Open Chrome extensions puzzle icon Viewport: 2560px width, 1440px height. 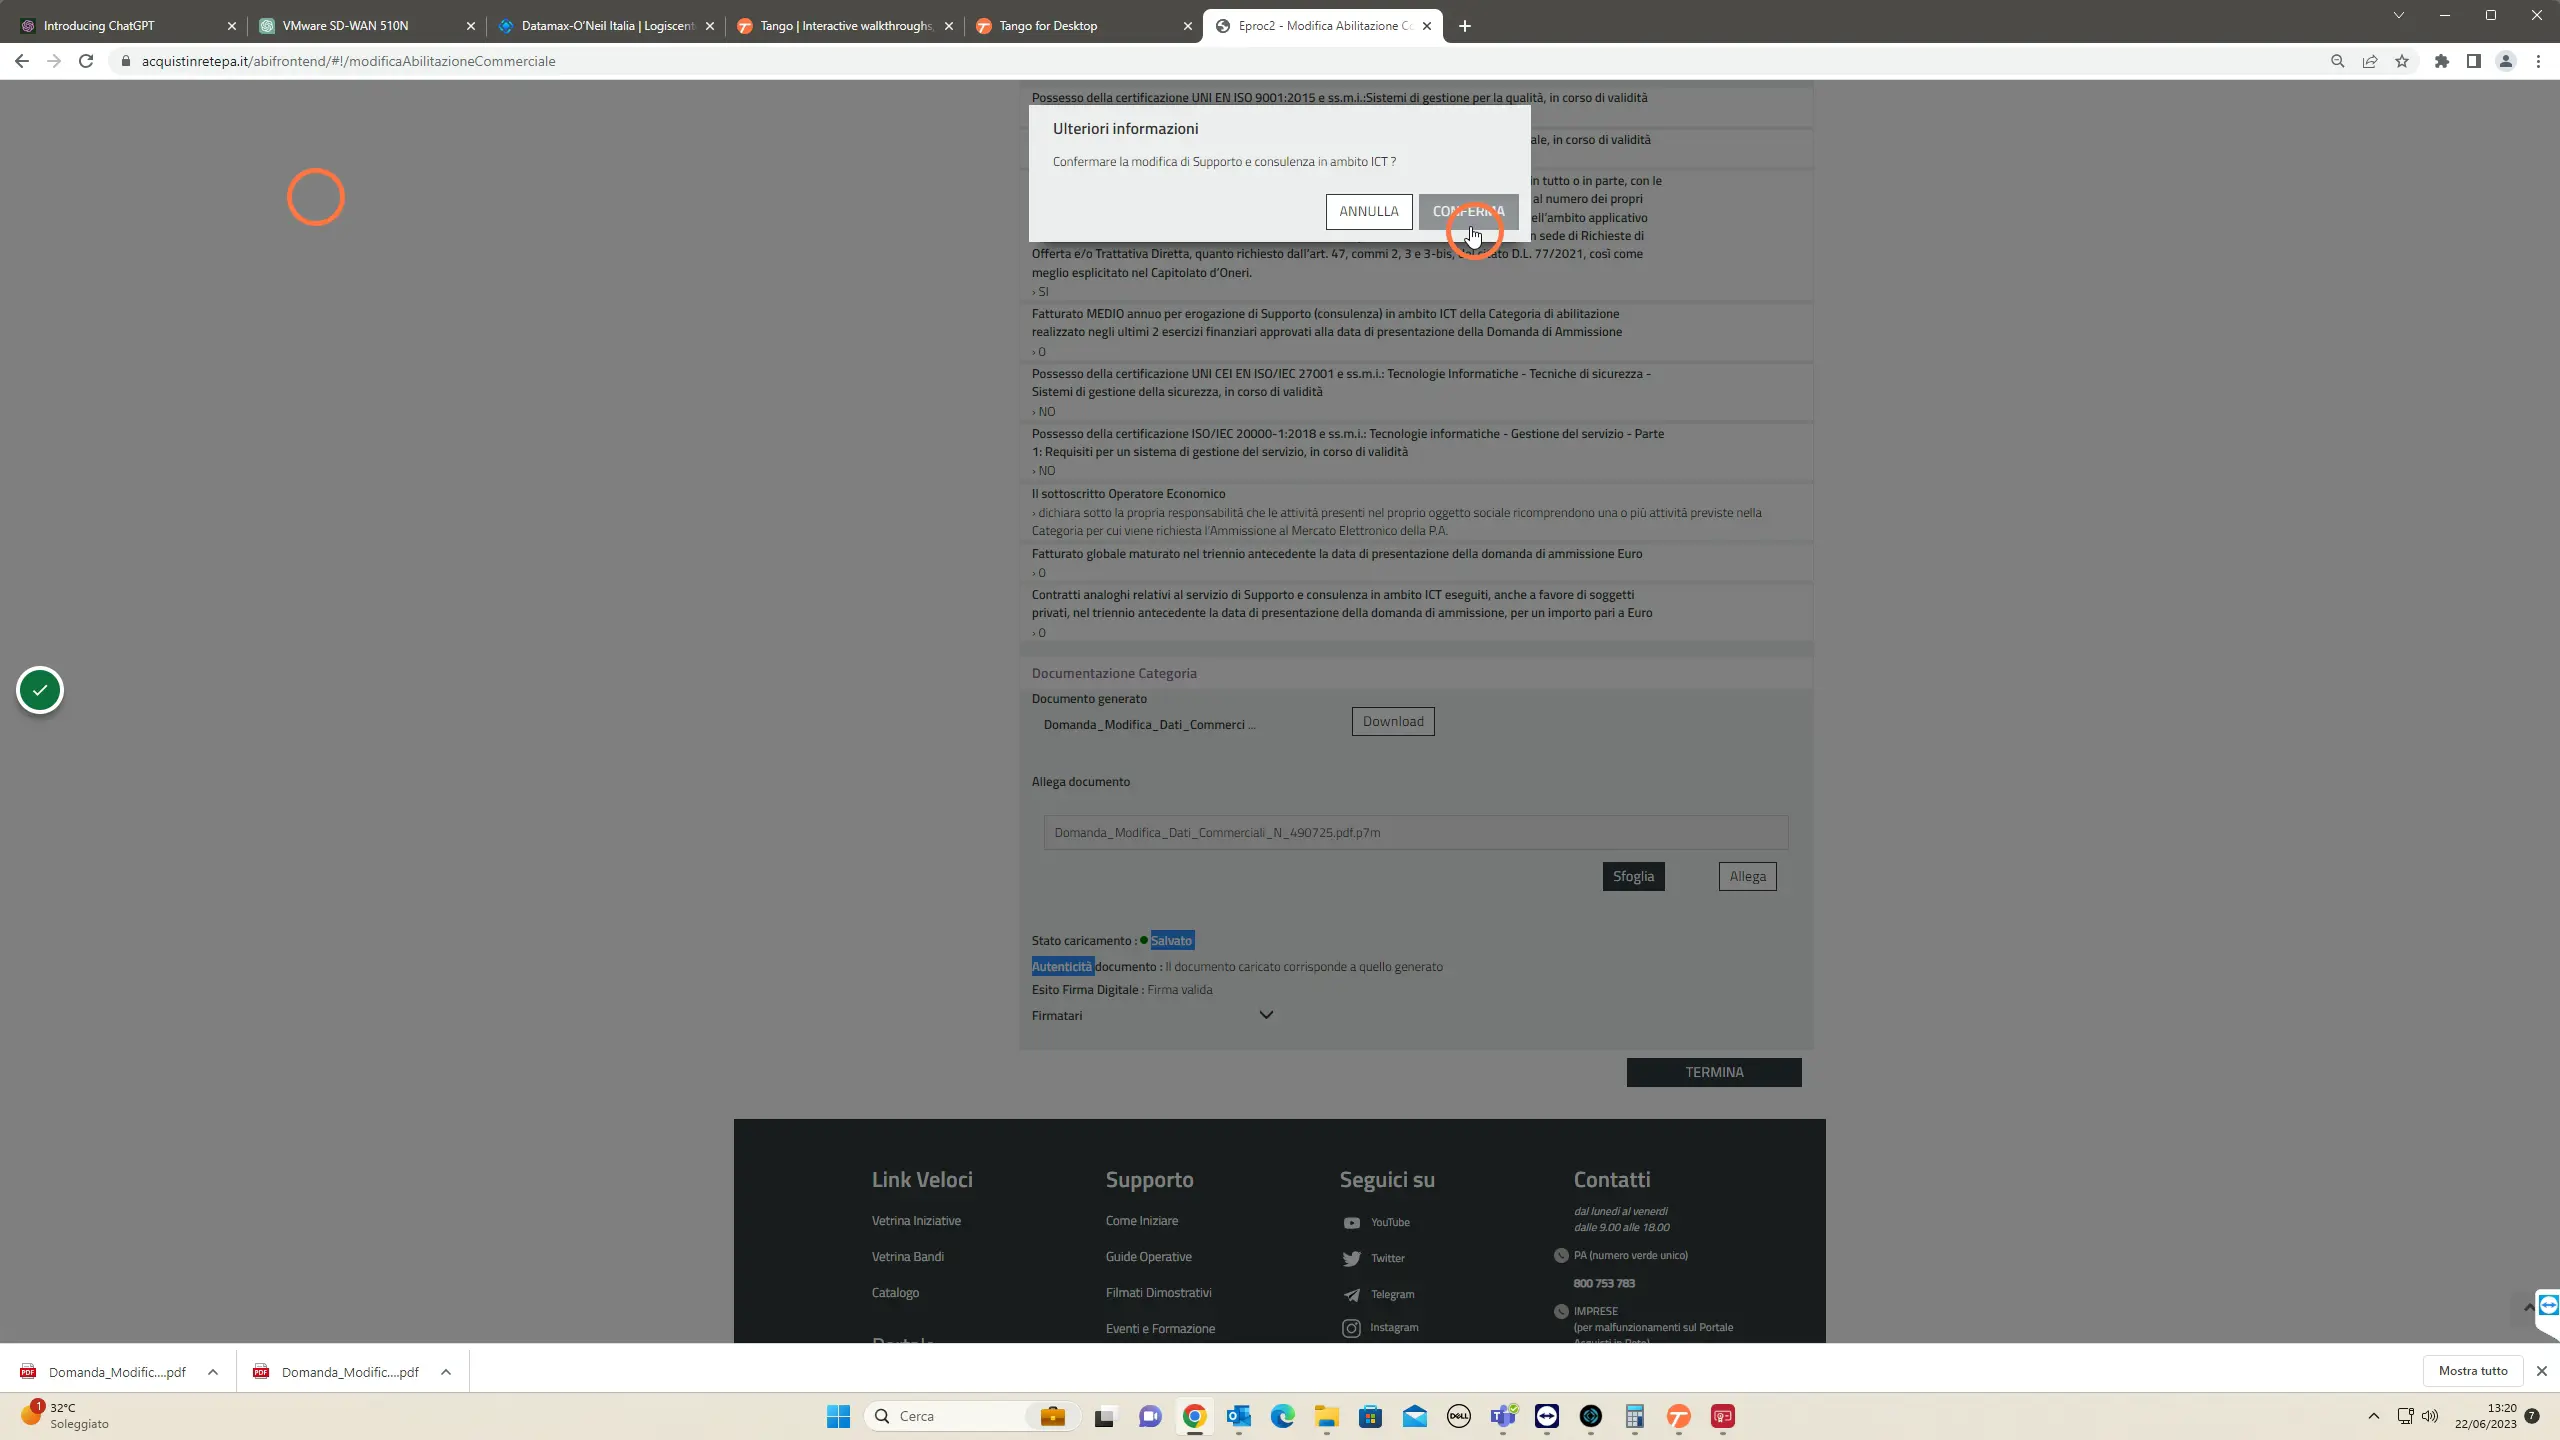pos(2442,61)
